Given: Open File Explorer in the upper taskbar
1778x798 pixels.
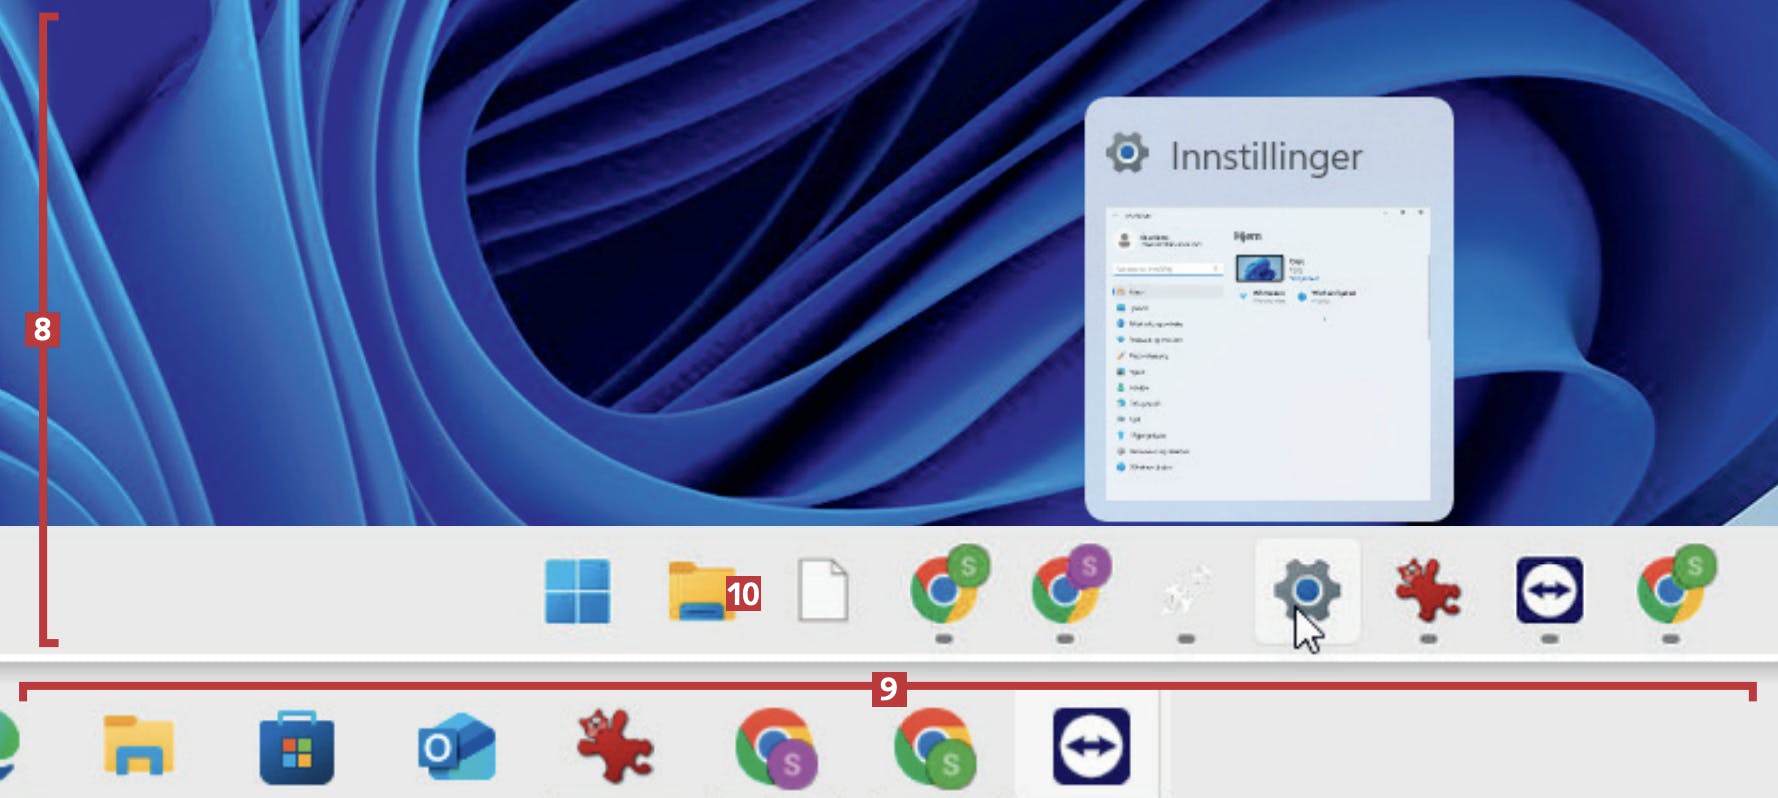Looking at the screenshot, I should tap(699, 591).
